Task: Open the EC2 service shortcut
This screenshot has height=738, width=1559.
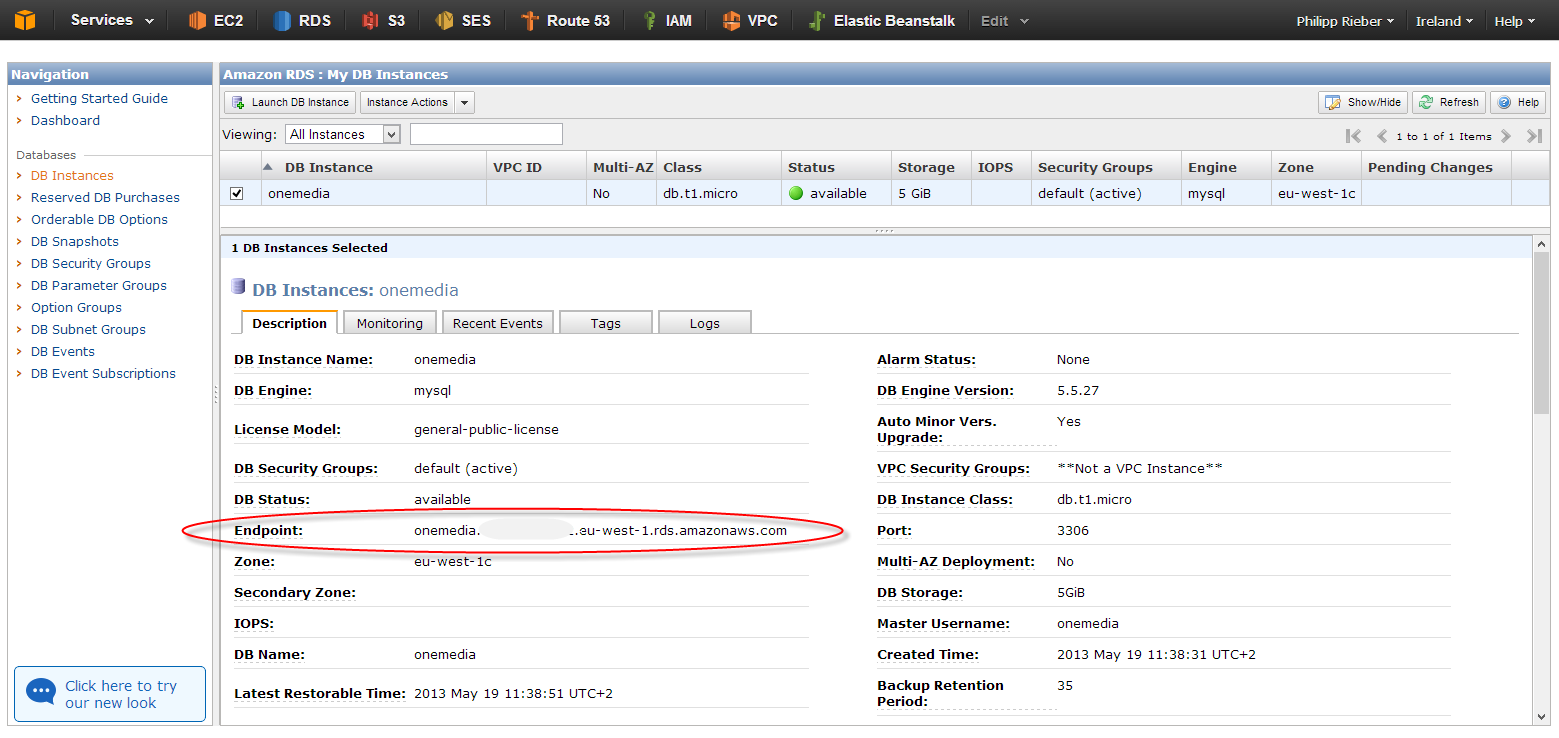Action: coord(216,20)
